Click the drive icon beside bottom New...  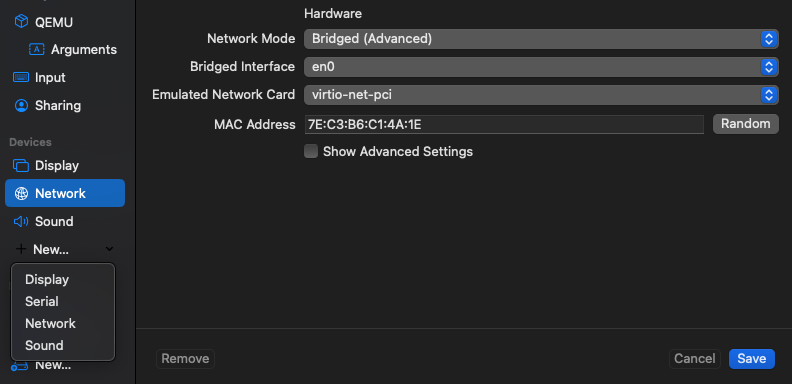click(20, 366)
